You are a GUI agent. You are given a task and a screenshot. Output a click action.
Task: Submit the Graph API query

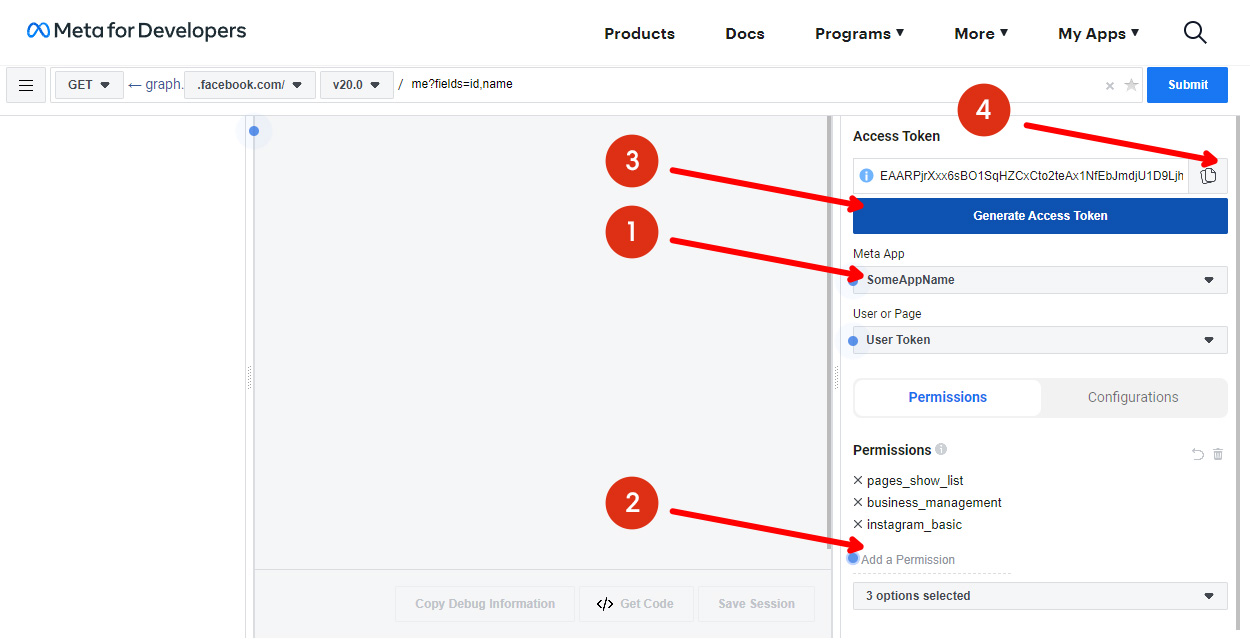(x=1188, y=85)
